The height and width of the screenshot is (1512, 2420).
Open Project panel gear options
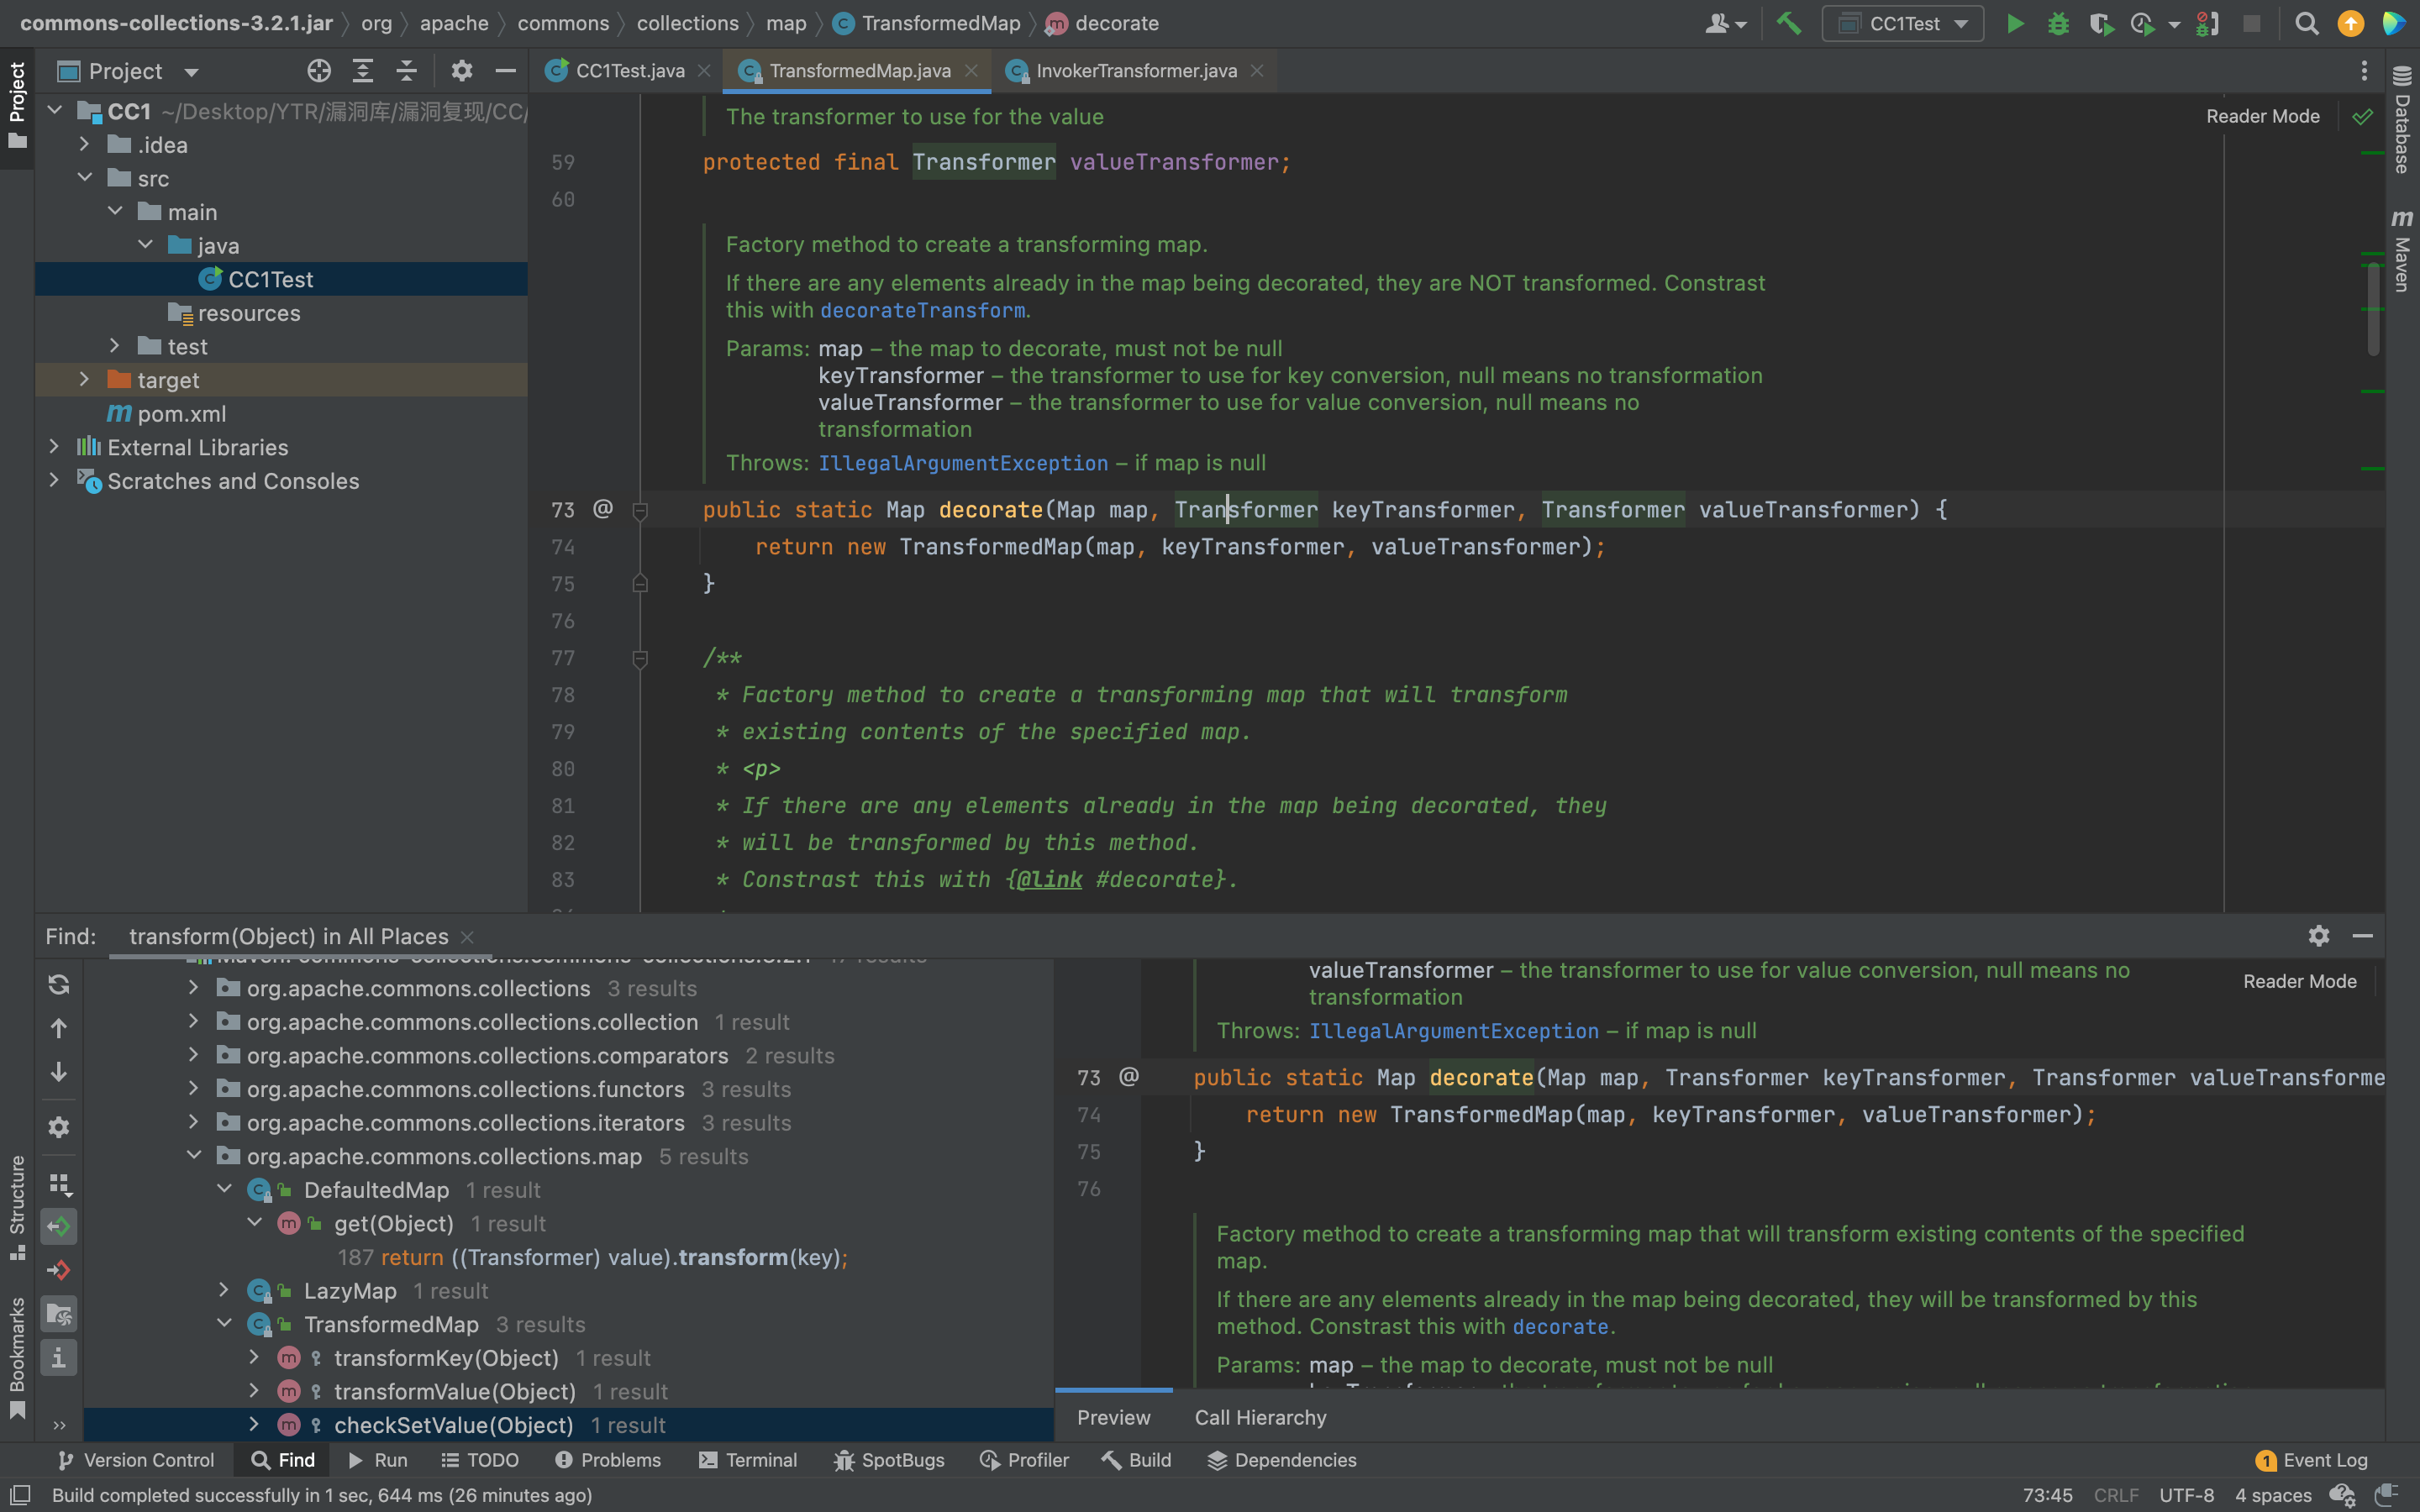pos(461,71)
